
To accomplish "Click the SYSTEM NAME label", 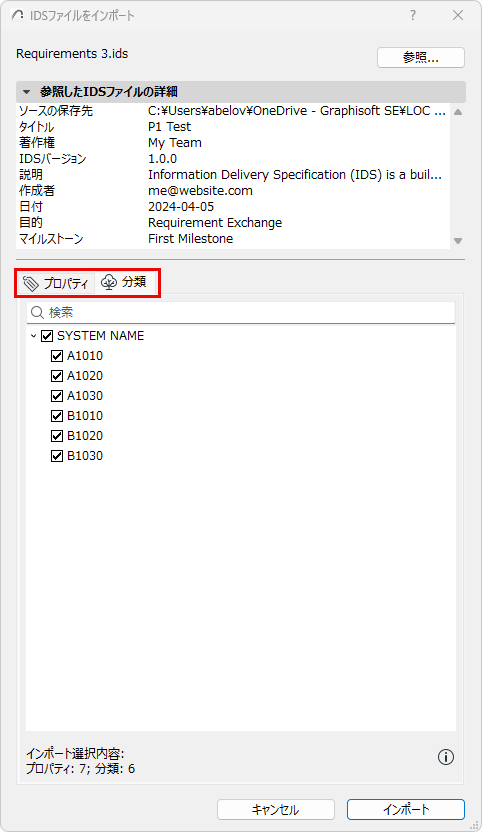I will (100, 336).
